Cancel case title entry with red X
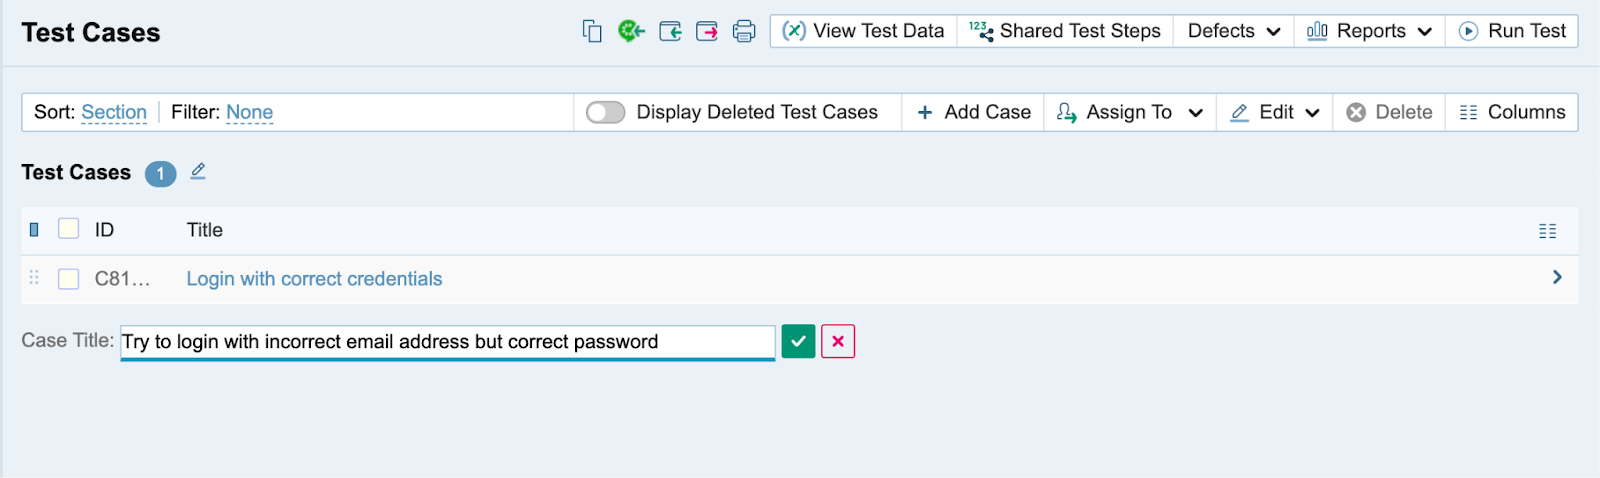 click(x=838, y=341)
